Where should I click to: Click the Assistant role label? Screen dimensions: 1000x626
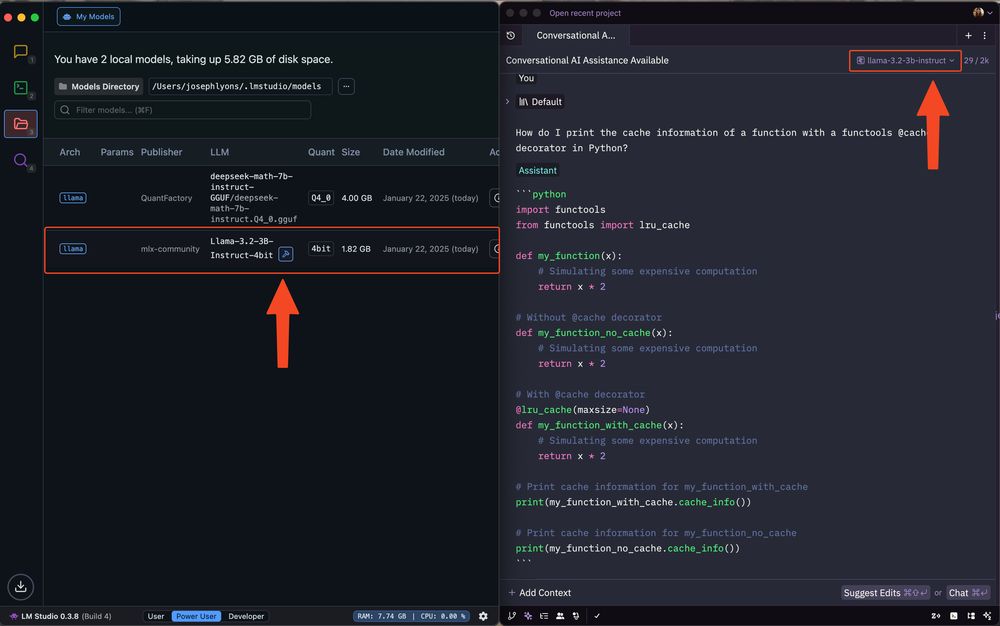tap(537, 170)
